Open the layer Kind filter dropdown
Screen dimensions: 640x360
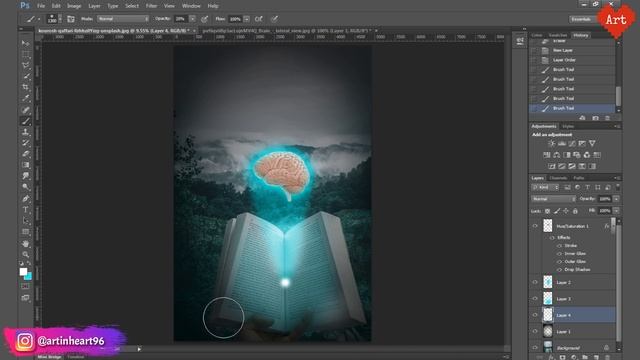tap(545, 187)
